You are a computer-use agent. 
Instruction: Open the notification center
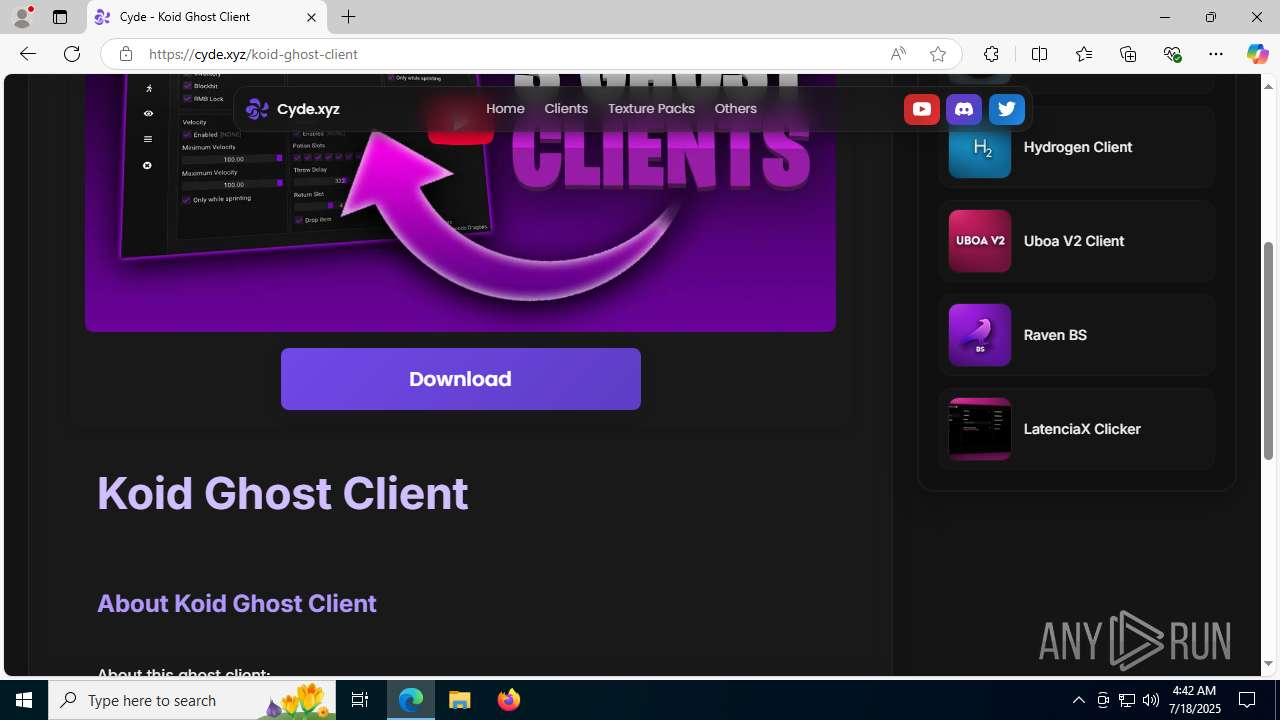tap(1248, 700)
